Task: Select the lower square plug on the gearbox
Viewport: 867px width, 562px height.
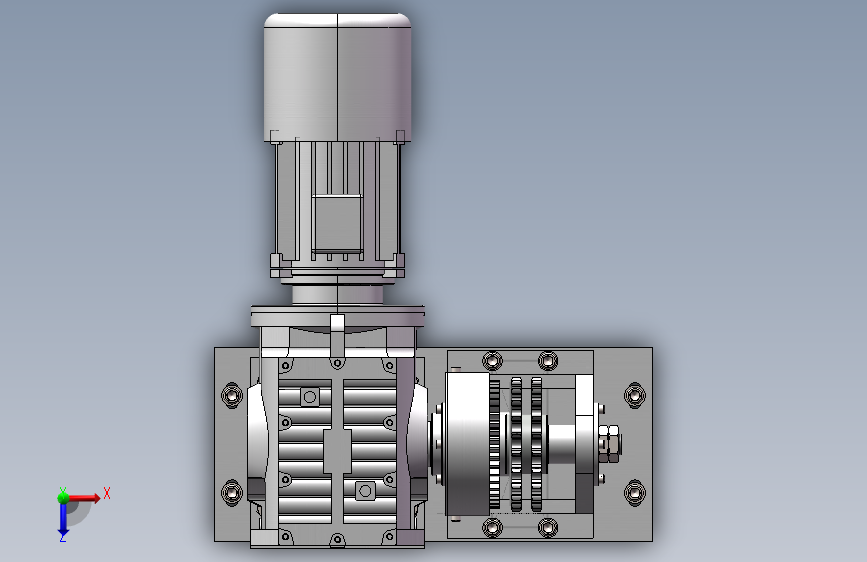Action: click(364, 491)
